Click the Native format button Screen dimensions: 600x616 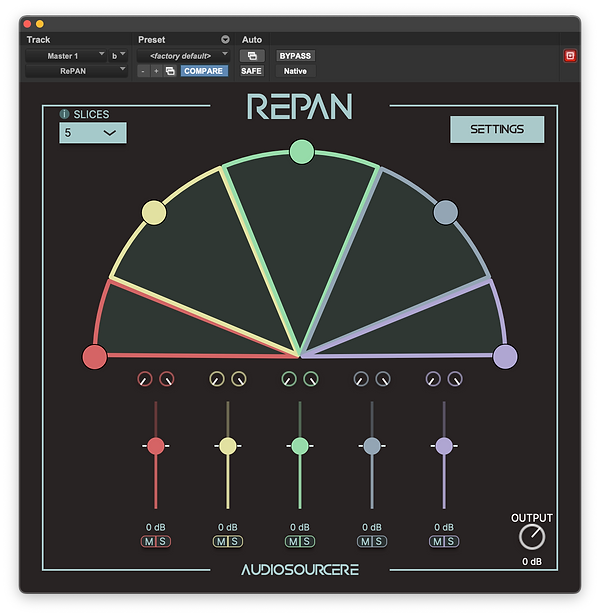coord(295,71)
